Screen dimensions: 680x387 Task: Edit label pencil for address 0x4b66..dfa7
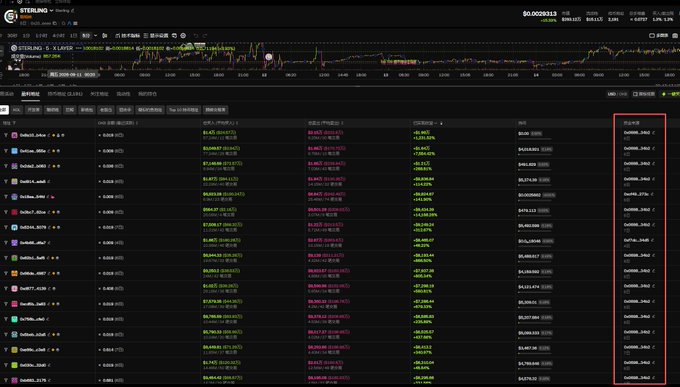(49, 243)
